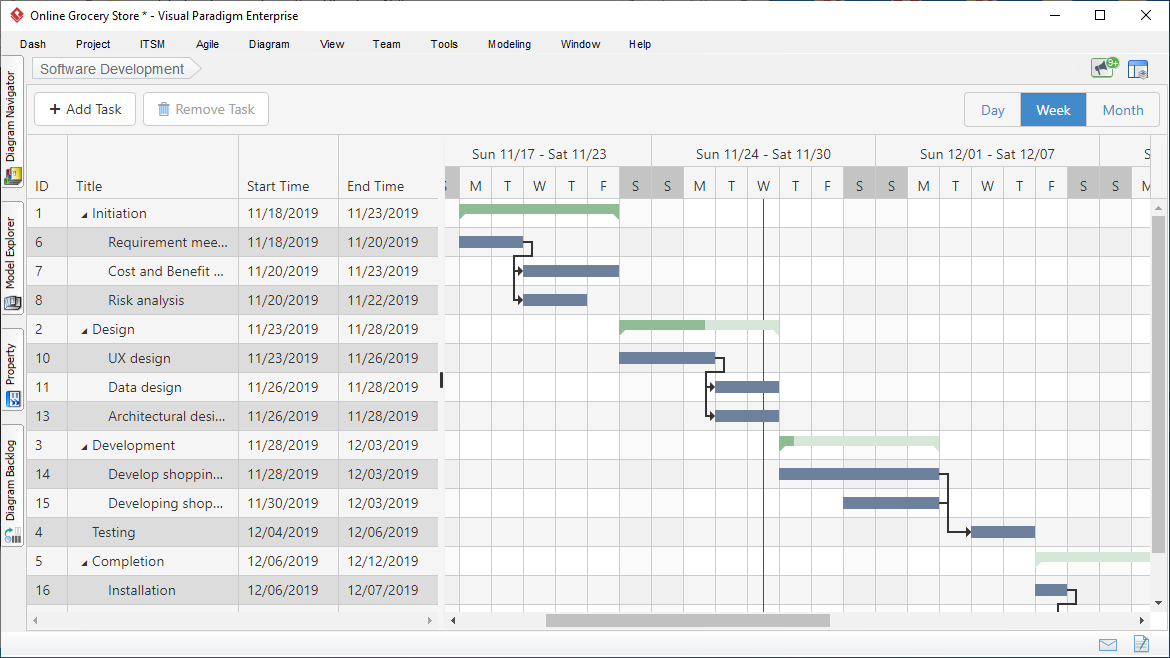Reselect the Week view mode
The height and width of the screenshot is (658, 1170).
click(x=1053, y=110)
